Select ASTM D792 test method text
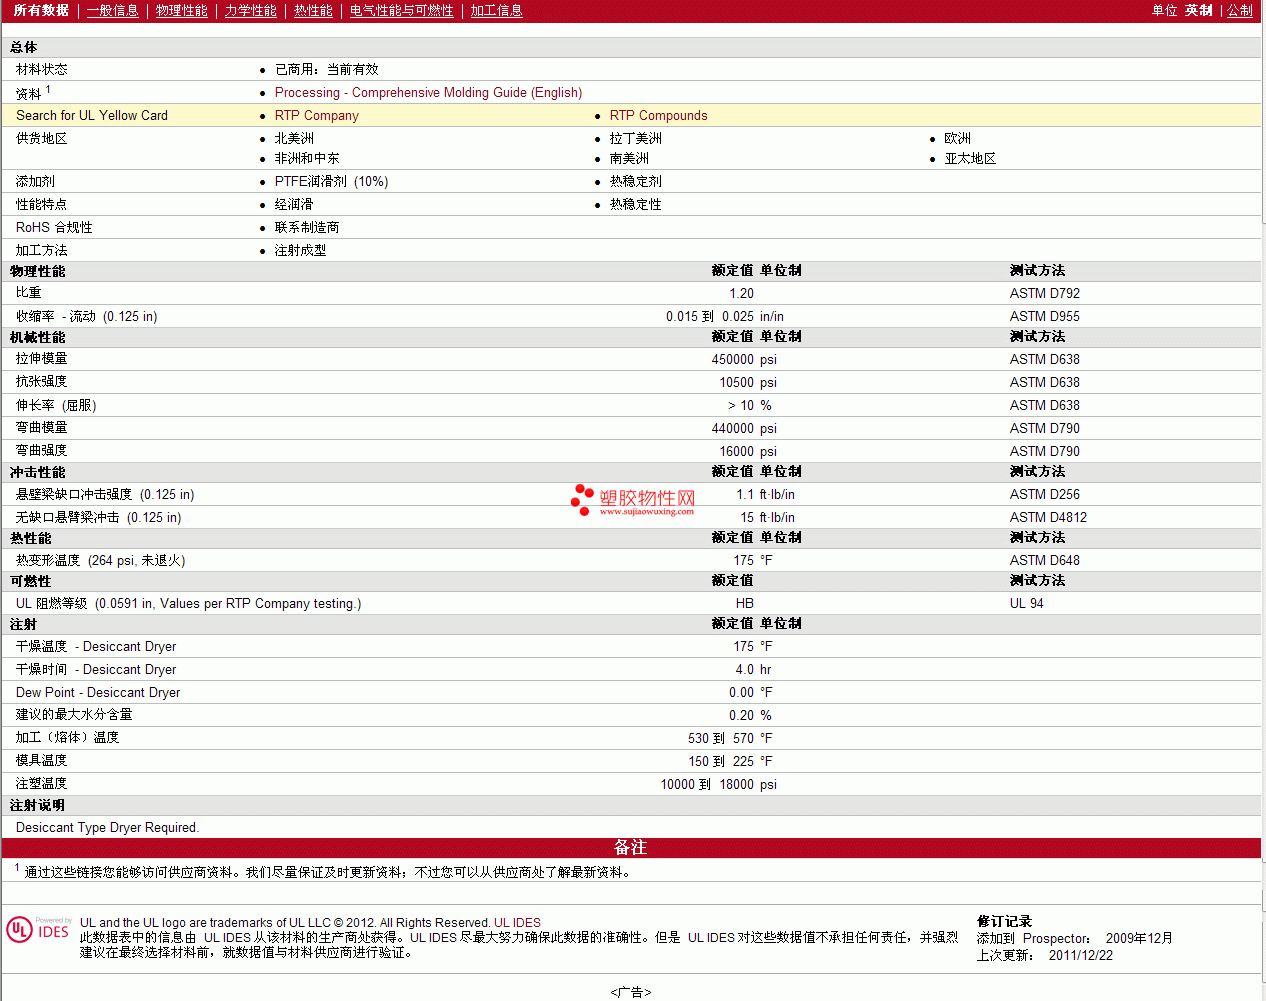 (x=1045, y=293)
